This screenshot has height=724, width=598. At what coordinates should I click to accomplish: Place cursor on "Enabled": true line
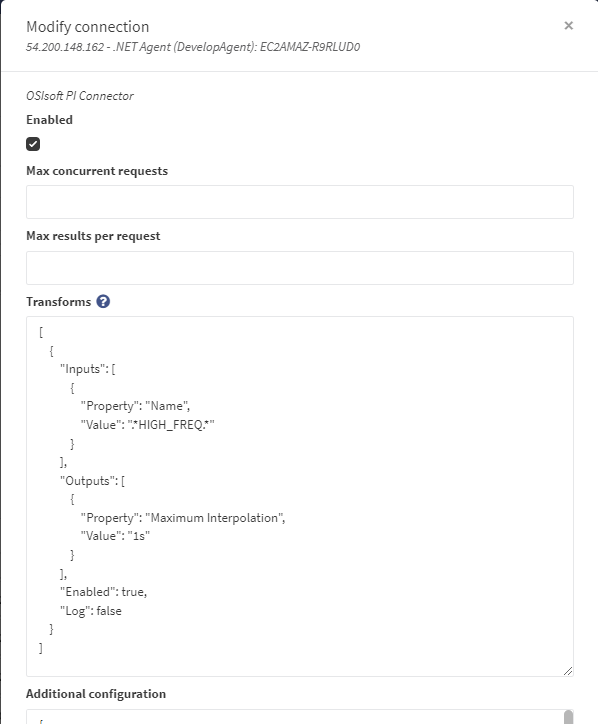pyautogui.click(x=103, y=592)
